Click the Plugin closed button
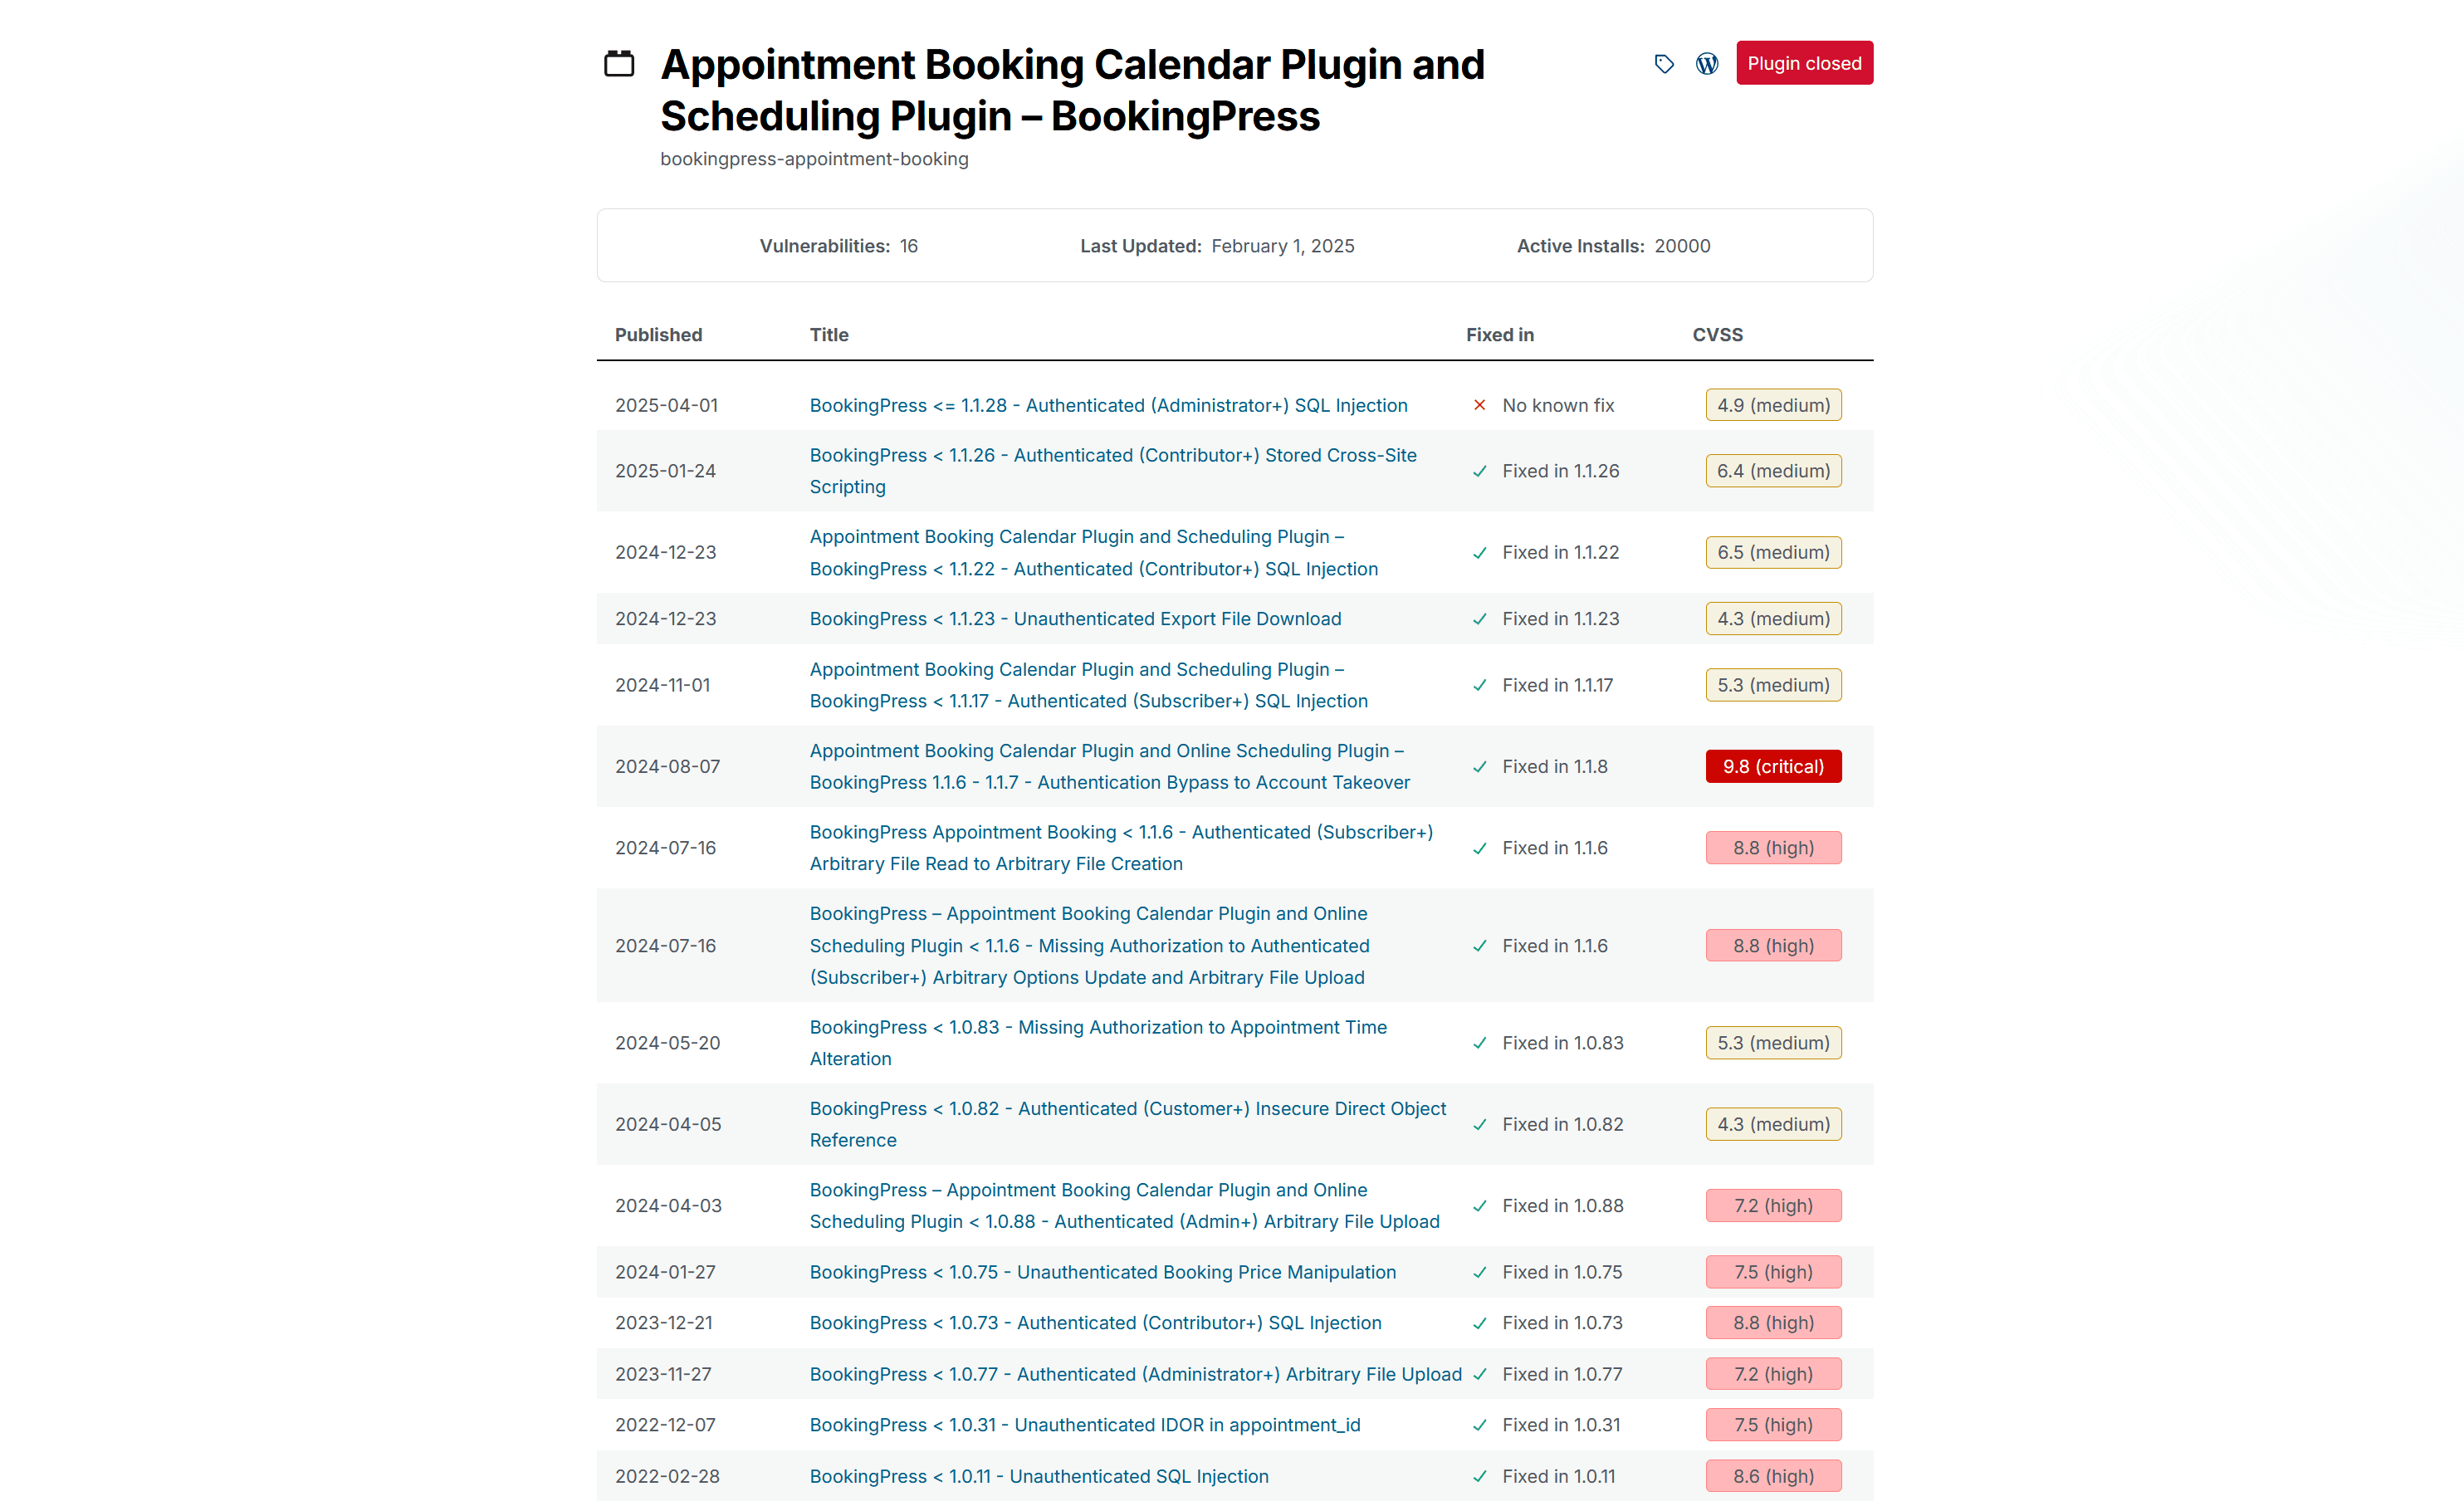This screenshot has height=1511, width=2464. pos(1804,63)
